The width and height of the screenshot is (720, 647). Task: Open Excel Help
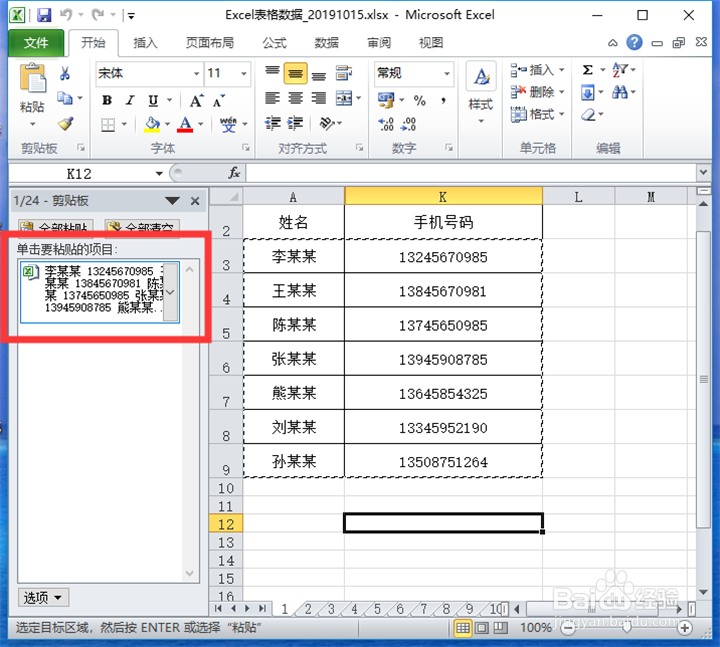[x=634, y=43]
